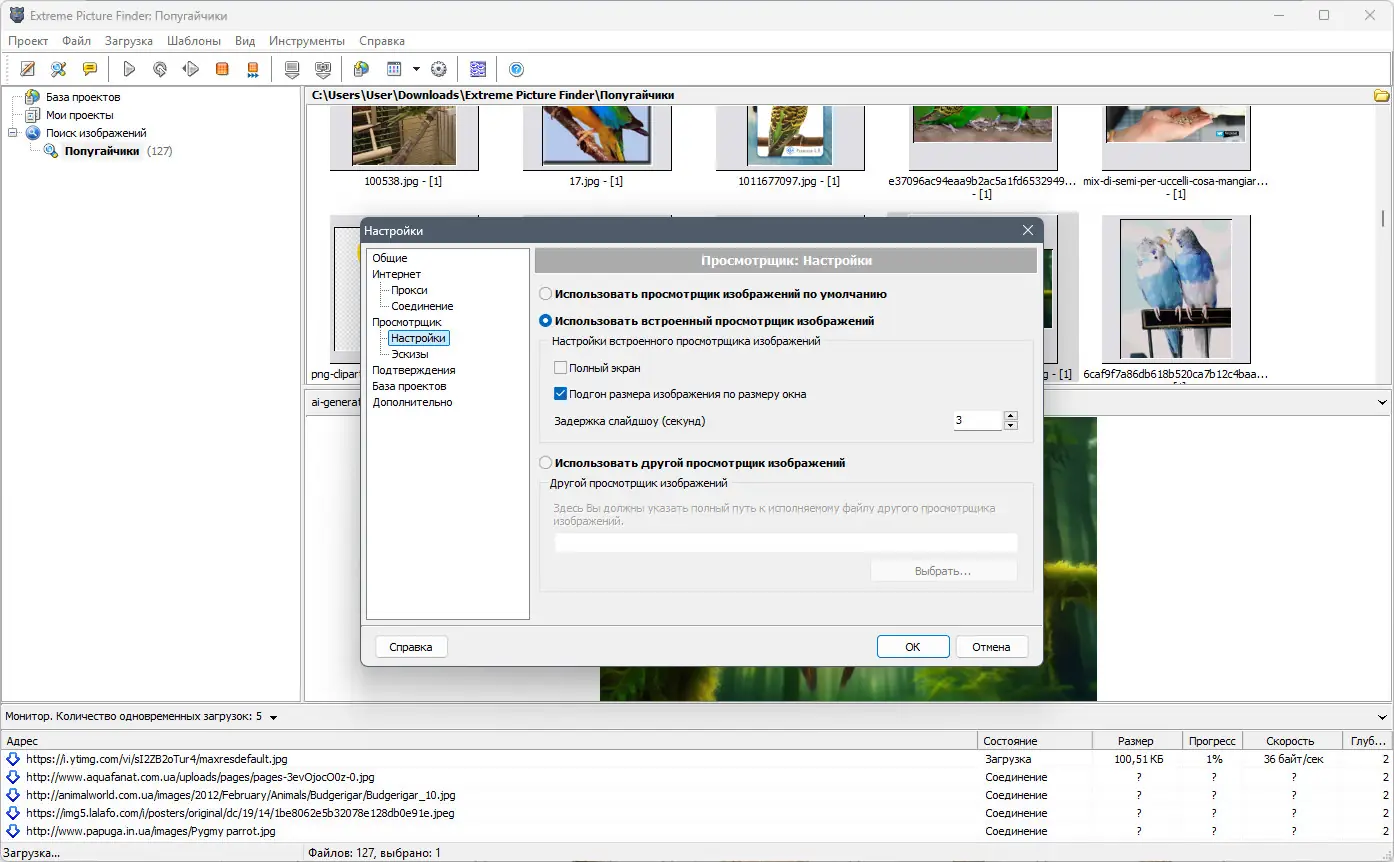Click the 'Отмена' button
Viewport: 1394px width, 862px height.
[991, 647]
